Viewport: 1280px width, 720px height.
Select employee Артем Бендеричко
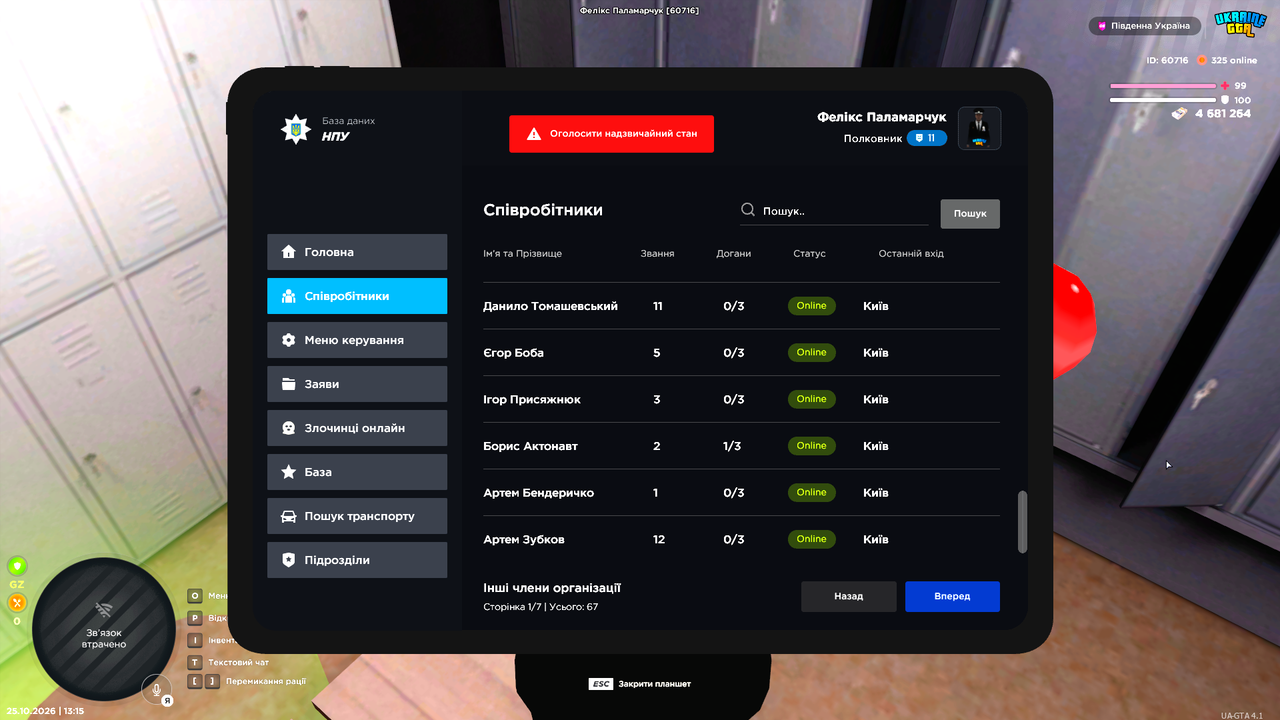tap(741, 493)
